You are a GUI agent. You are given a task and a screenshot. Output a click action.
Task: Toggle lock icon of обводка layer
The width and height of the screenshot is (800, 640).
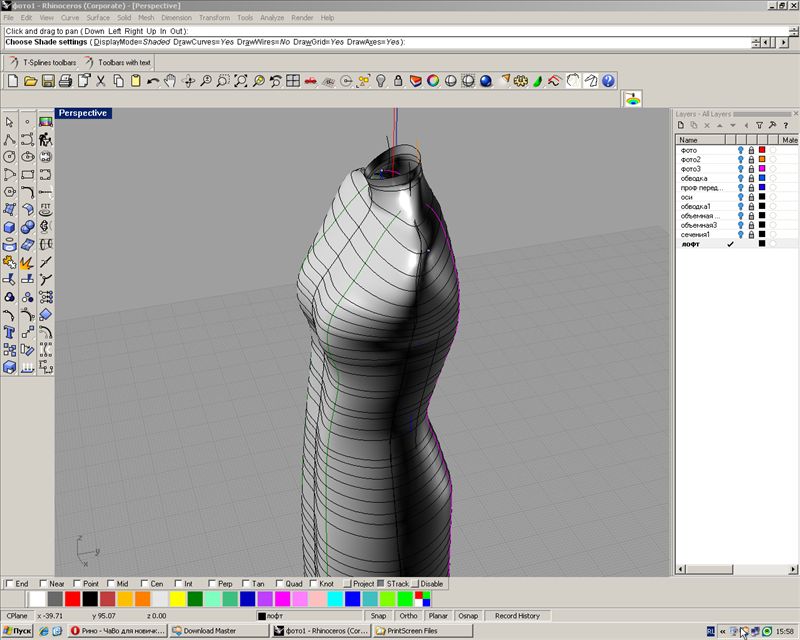751,178
